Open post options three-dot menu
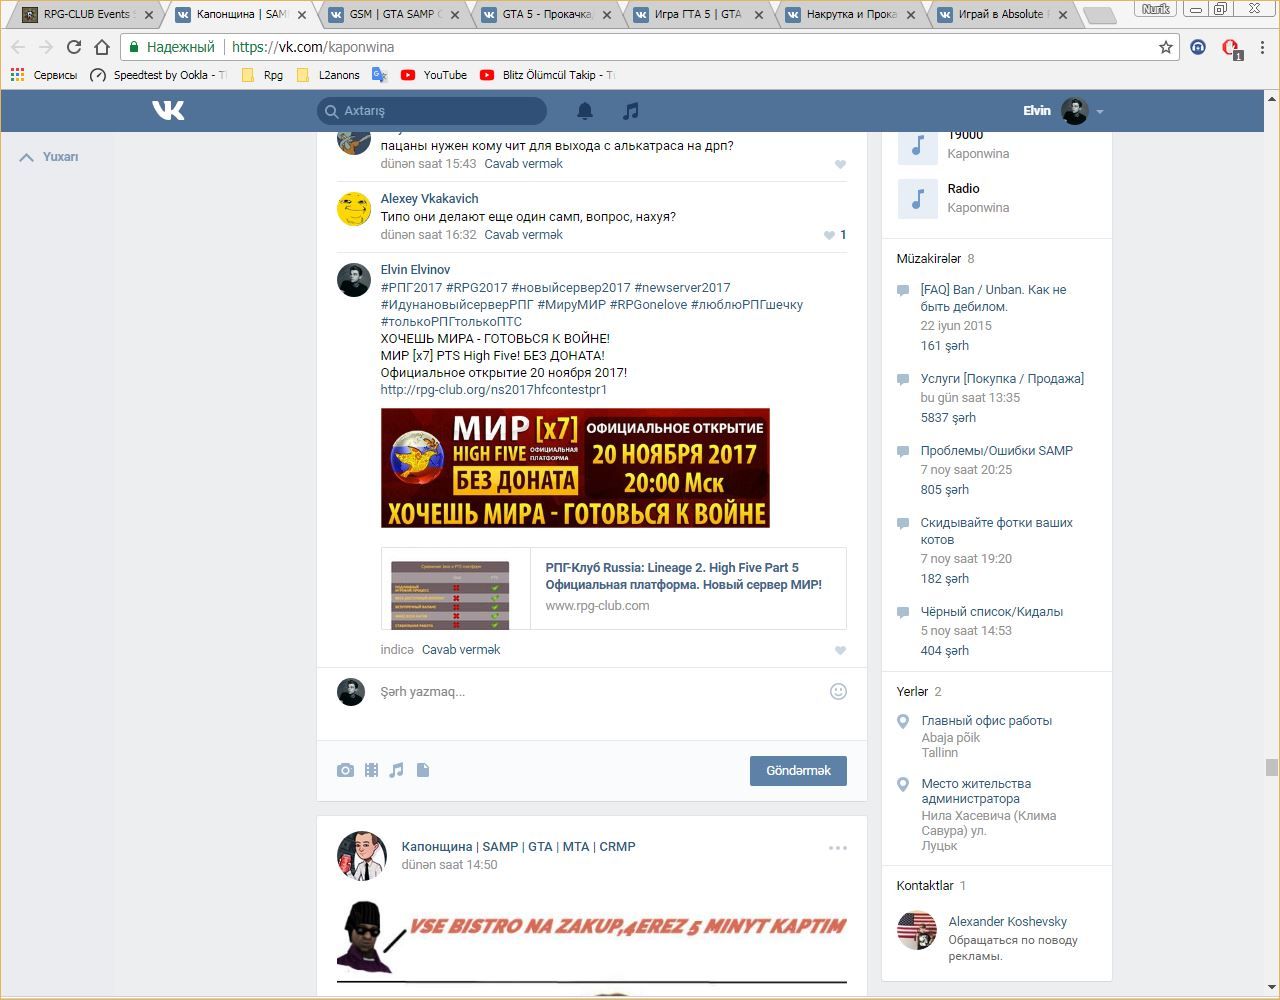Image resolution: width=1280 pixels, height=1000 pixels. point(838,847)
